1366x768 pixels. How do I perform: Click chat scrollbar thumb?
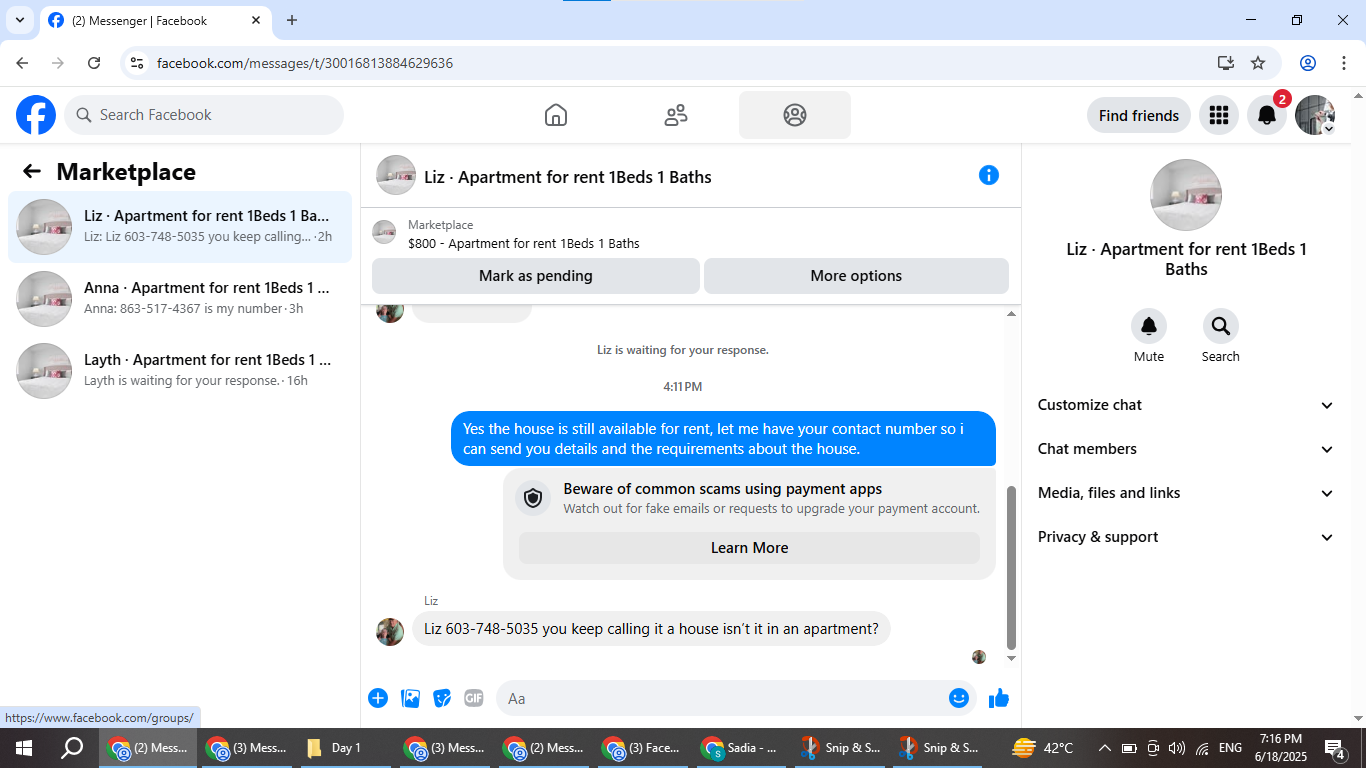pyautogui.click(x=1011, y=568)
